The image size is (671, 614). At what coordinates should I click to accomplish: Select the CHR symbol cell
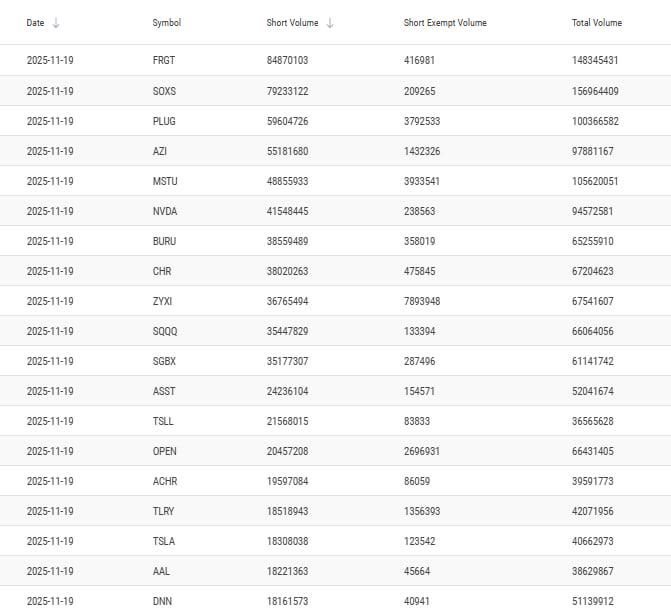[x=162, y=271]
